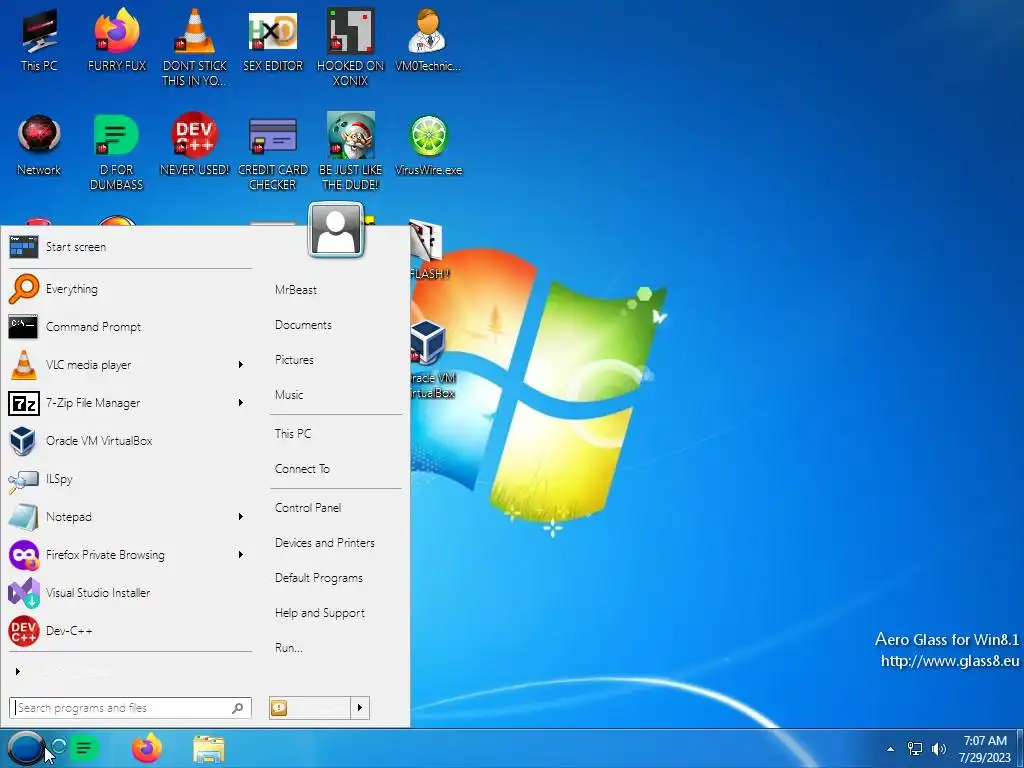This screenshot has width=1024, height=768.
Task: Open Start screen from the Start menu
Action: tap(130, 247)
